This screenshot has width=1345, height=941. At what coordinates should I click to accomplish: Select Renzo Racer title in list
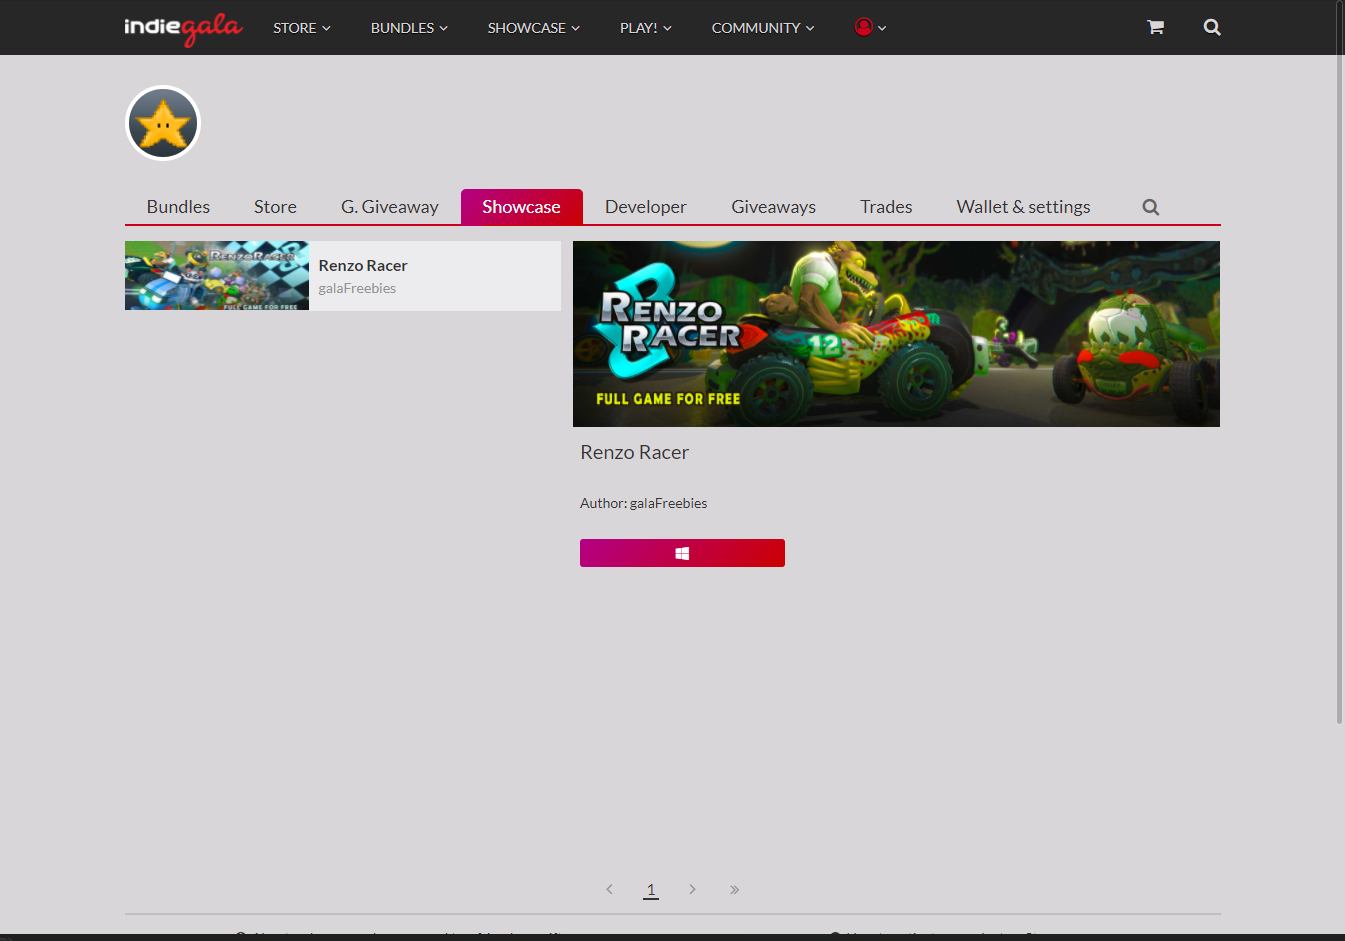click(363, 266)
